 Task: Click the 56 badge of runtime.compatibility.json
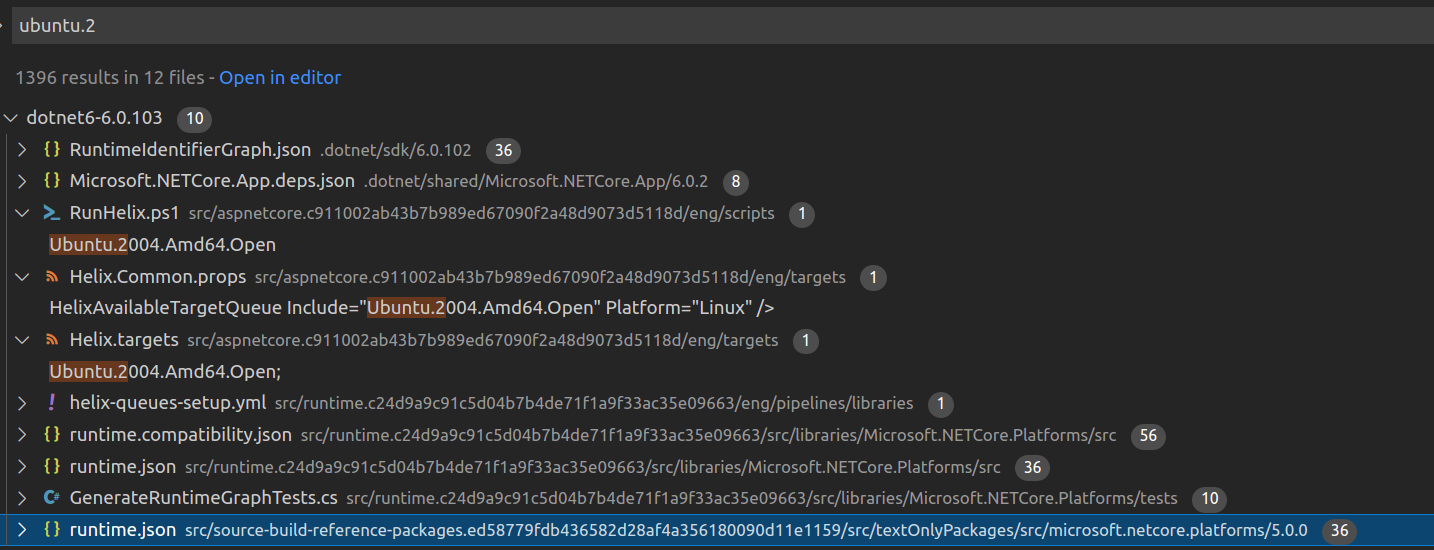(x=1148, y=436)
